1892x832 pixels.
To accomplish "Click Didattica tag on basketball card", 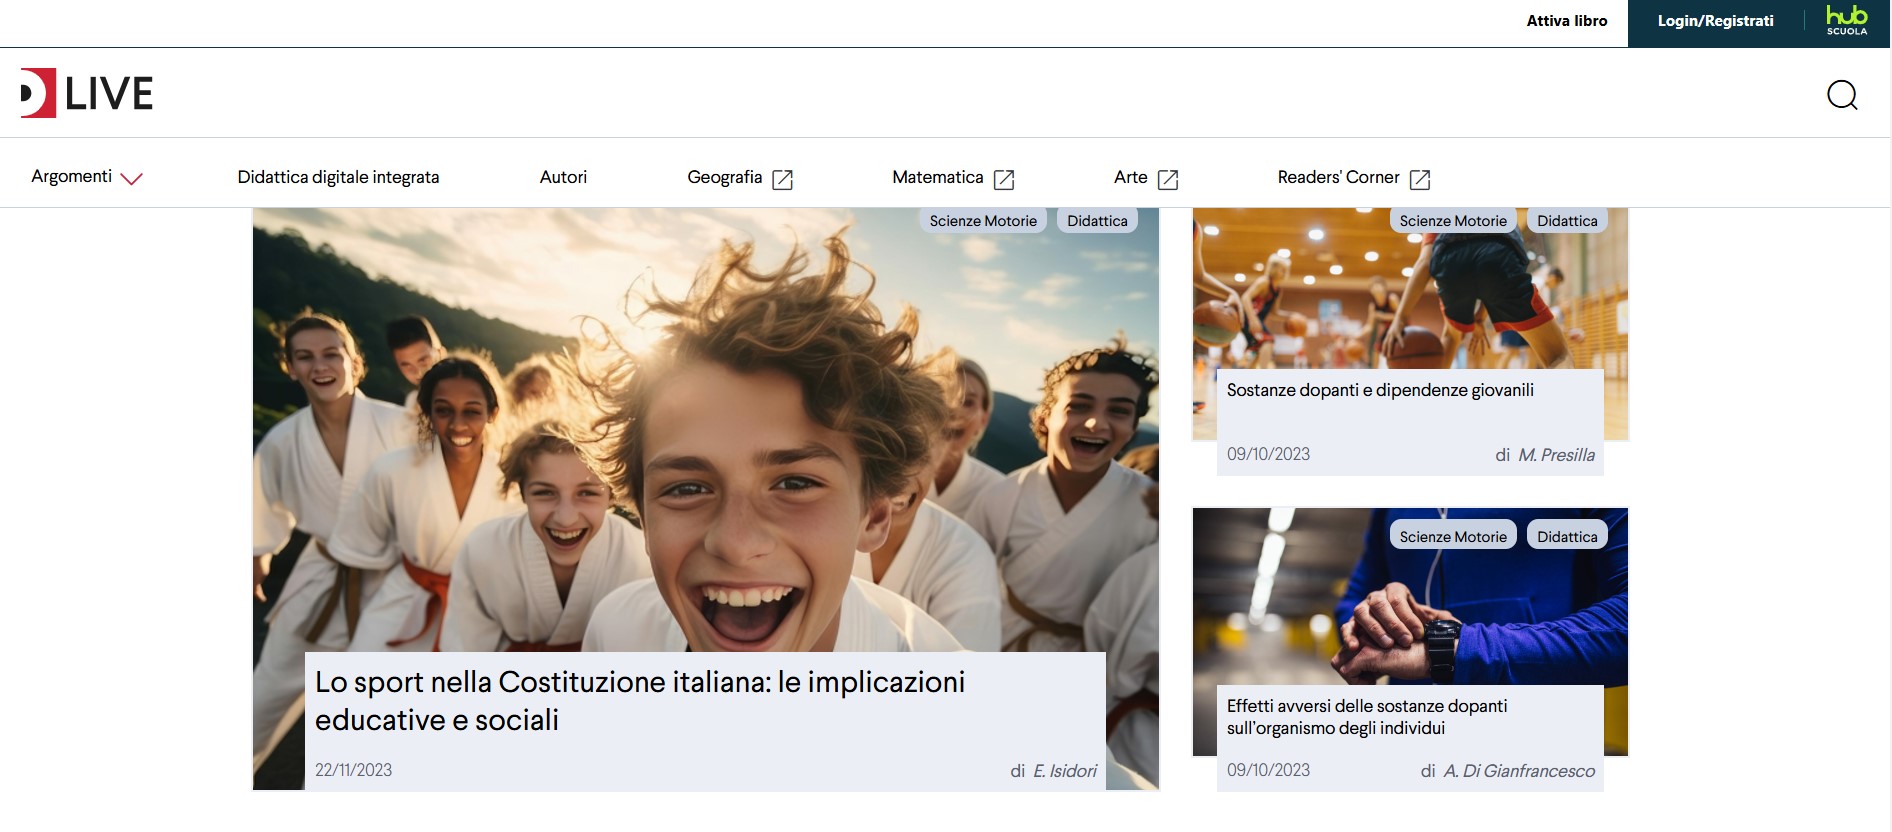I will pyautogui.click(x=1567, y=221).
